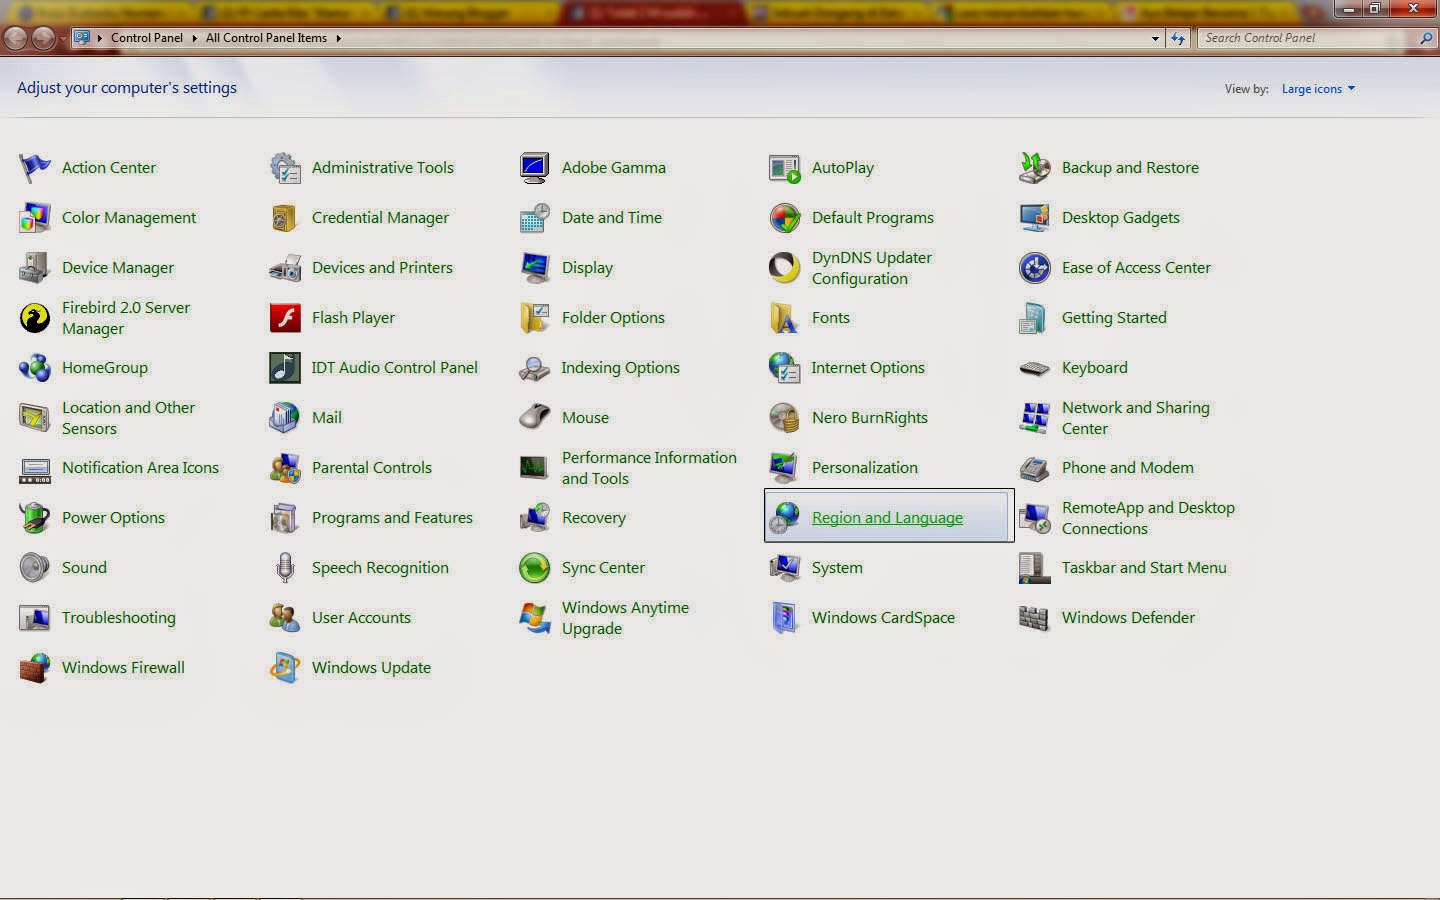Open the Network and Sharing Center icon
1440x900 pixels.
point(1035,418)
